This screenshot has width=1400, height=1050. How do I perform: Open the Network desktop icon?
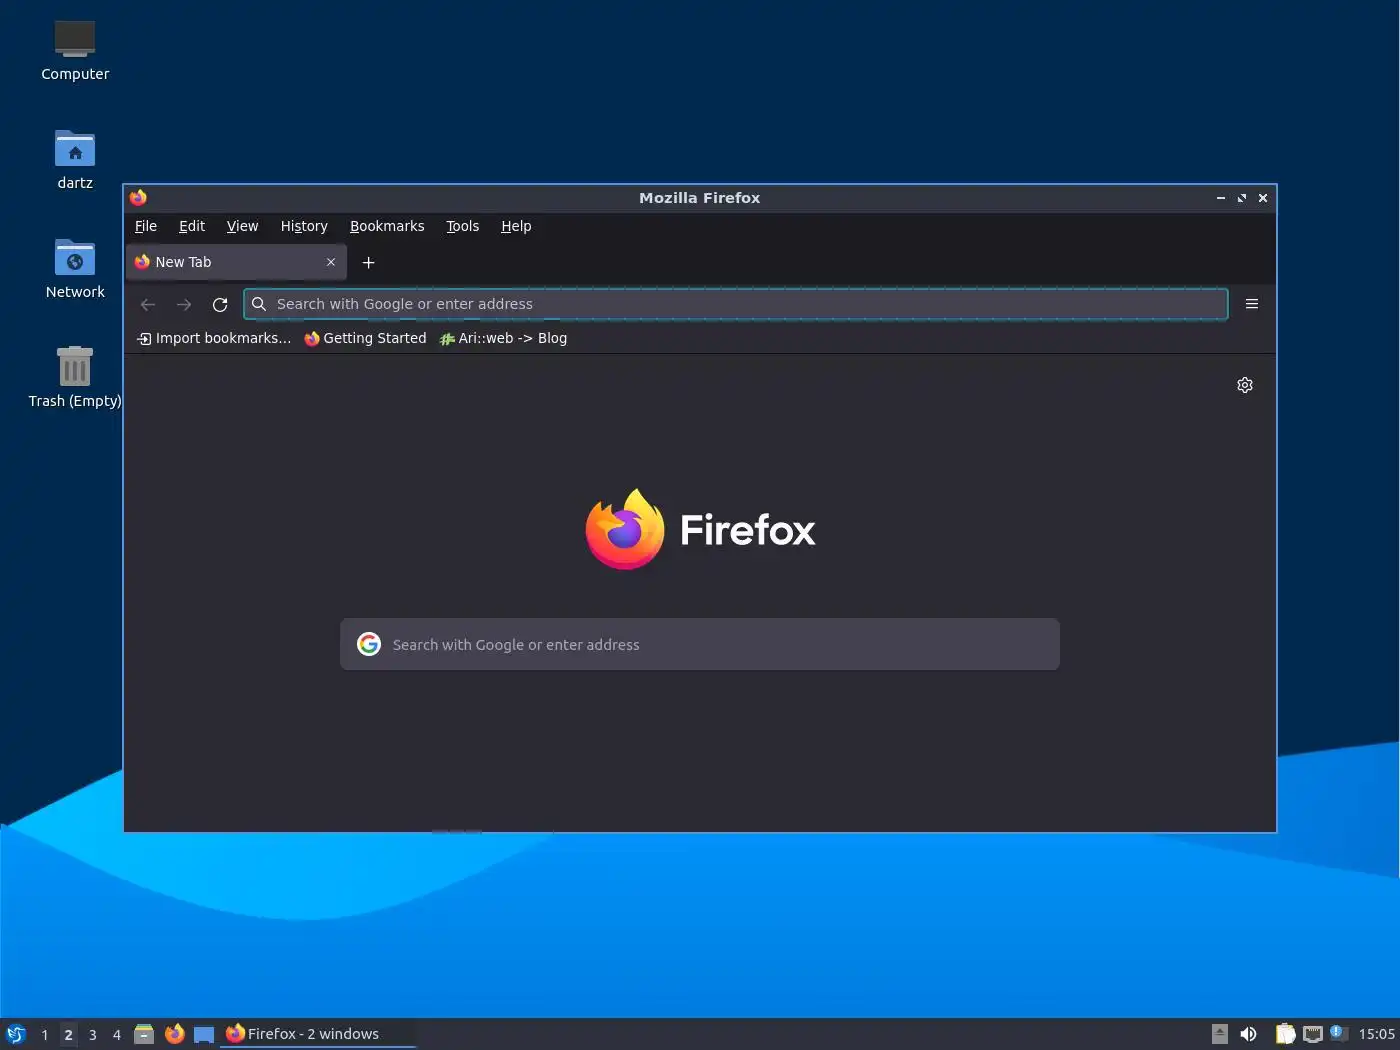(x=75, y=269)
